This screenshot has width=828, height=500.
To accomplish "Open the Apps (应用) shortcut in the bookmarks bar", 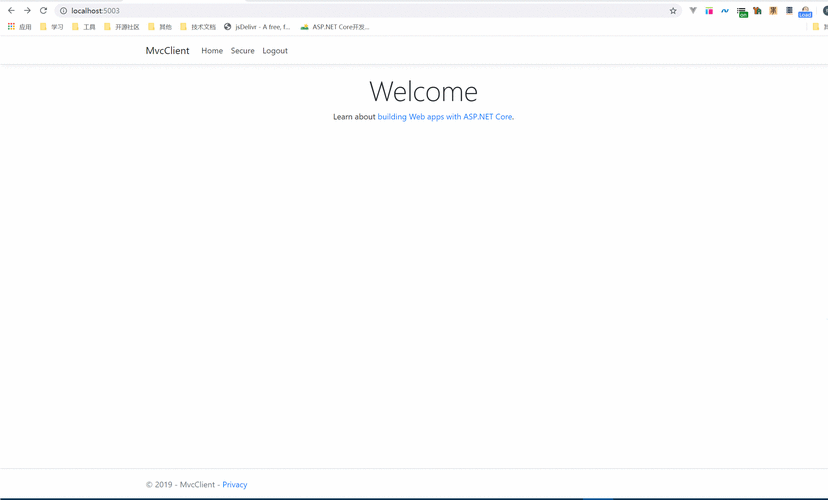I will 20,27.
